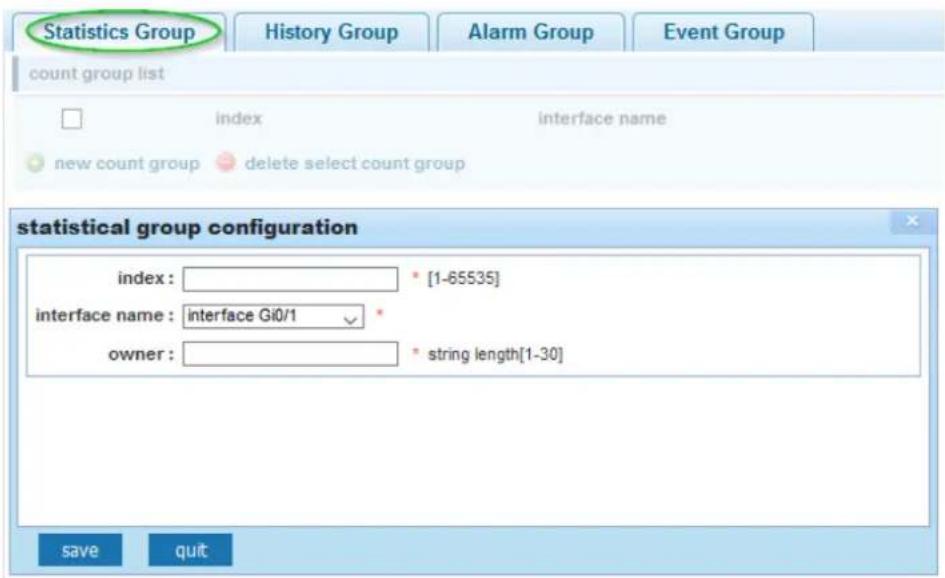
Task: Focus the owner input field
Action: tap(290, 354)
